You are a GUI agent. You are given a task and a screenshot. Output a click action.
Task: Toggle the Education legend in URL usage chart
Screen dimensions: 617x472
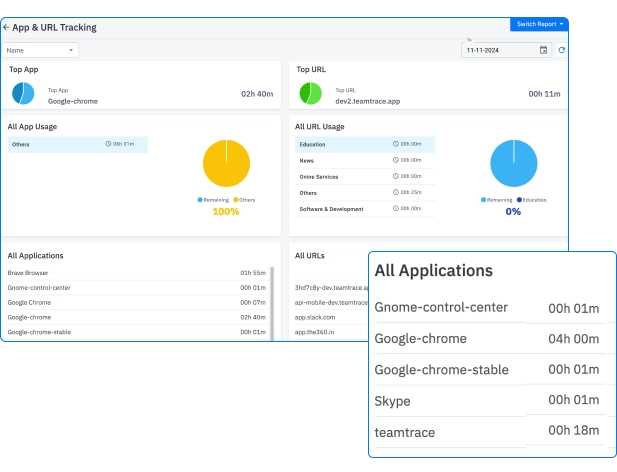(531, 200)
